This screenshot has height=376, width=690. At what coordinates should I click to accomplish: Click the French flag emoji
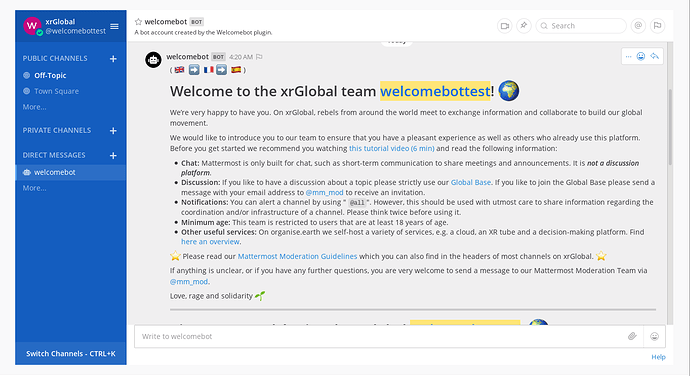(x=209, y=70)
